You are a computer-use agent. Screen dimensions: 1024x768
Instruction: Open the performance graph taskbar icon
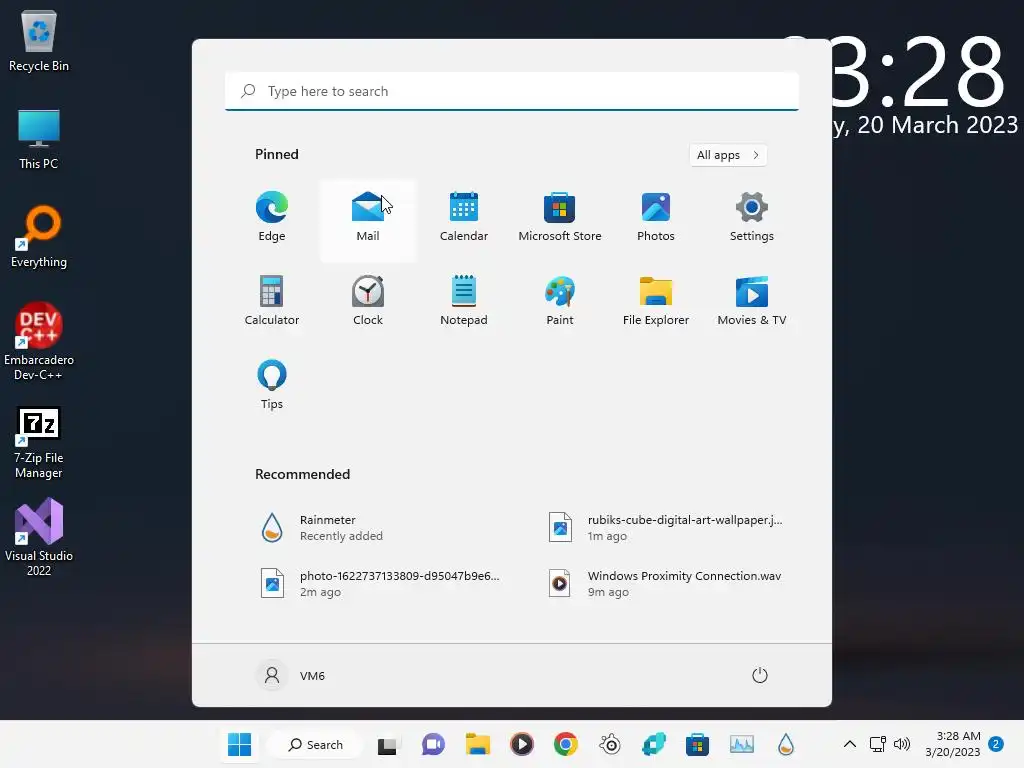[741, 744]
